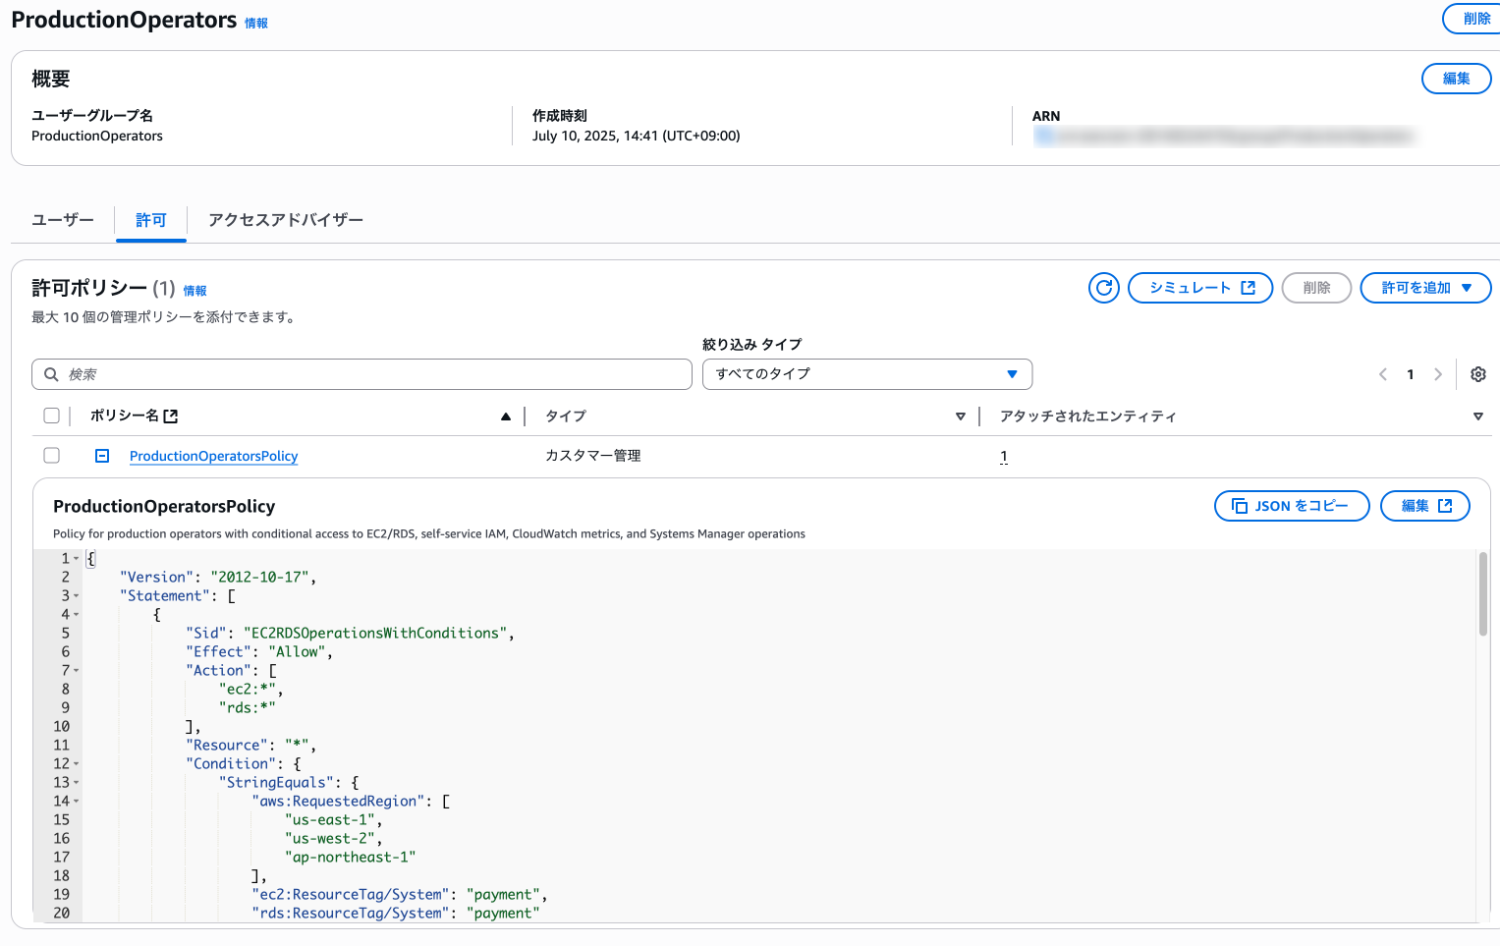Click the "us-west-2" region line
Screen dimensions: 1500x946
tap(329, 839)
